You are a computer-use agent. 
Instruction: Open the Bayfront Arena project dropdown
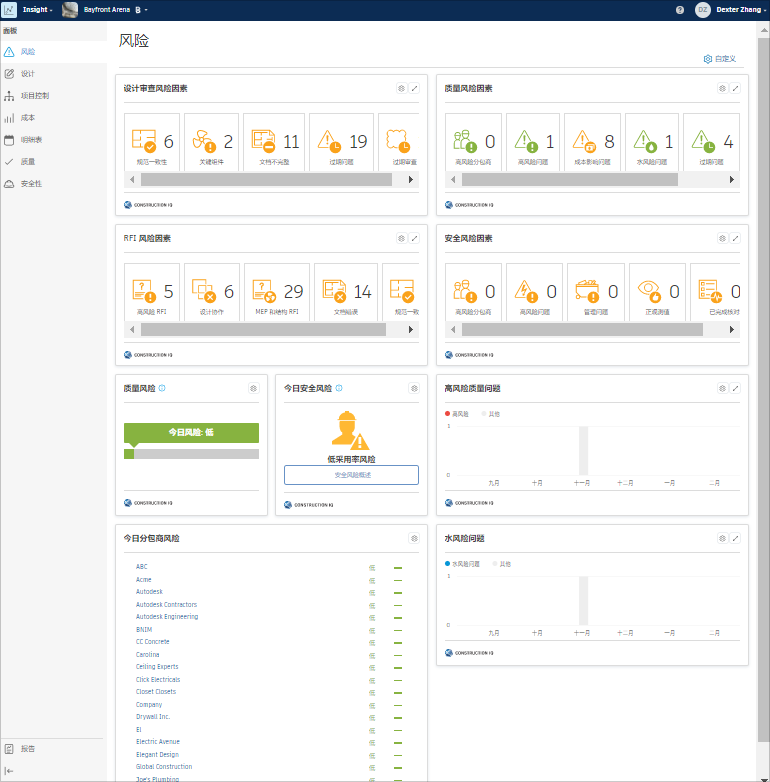tap(116, 9)
